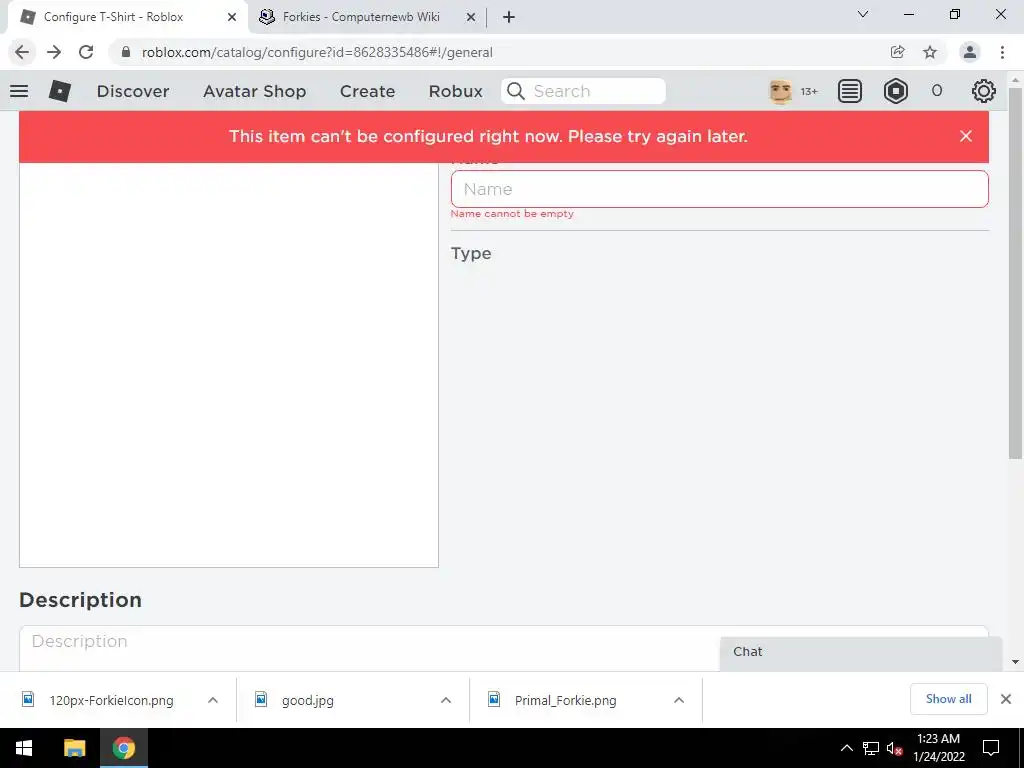Click the Robux balance of 0
Image resolution: width=1024 pixels, height=768 pixels.
(936, 91)
